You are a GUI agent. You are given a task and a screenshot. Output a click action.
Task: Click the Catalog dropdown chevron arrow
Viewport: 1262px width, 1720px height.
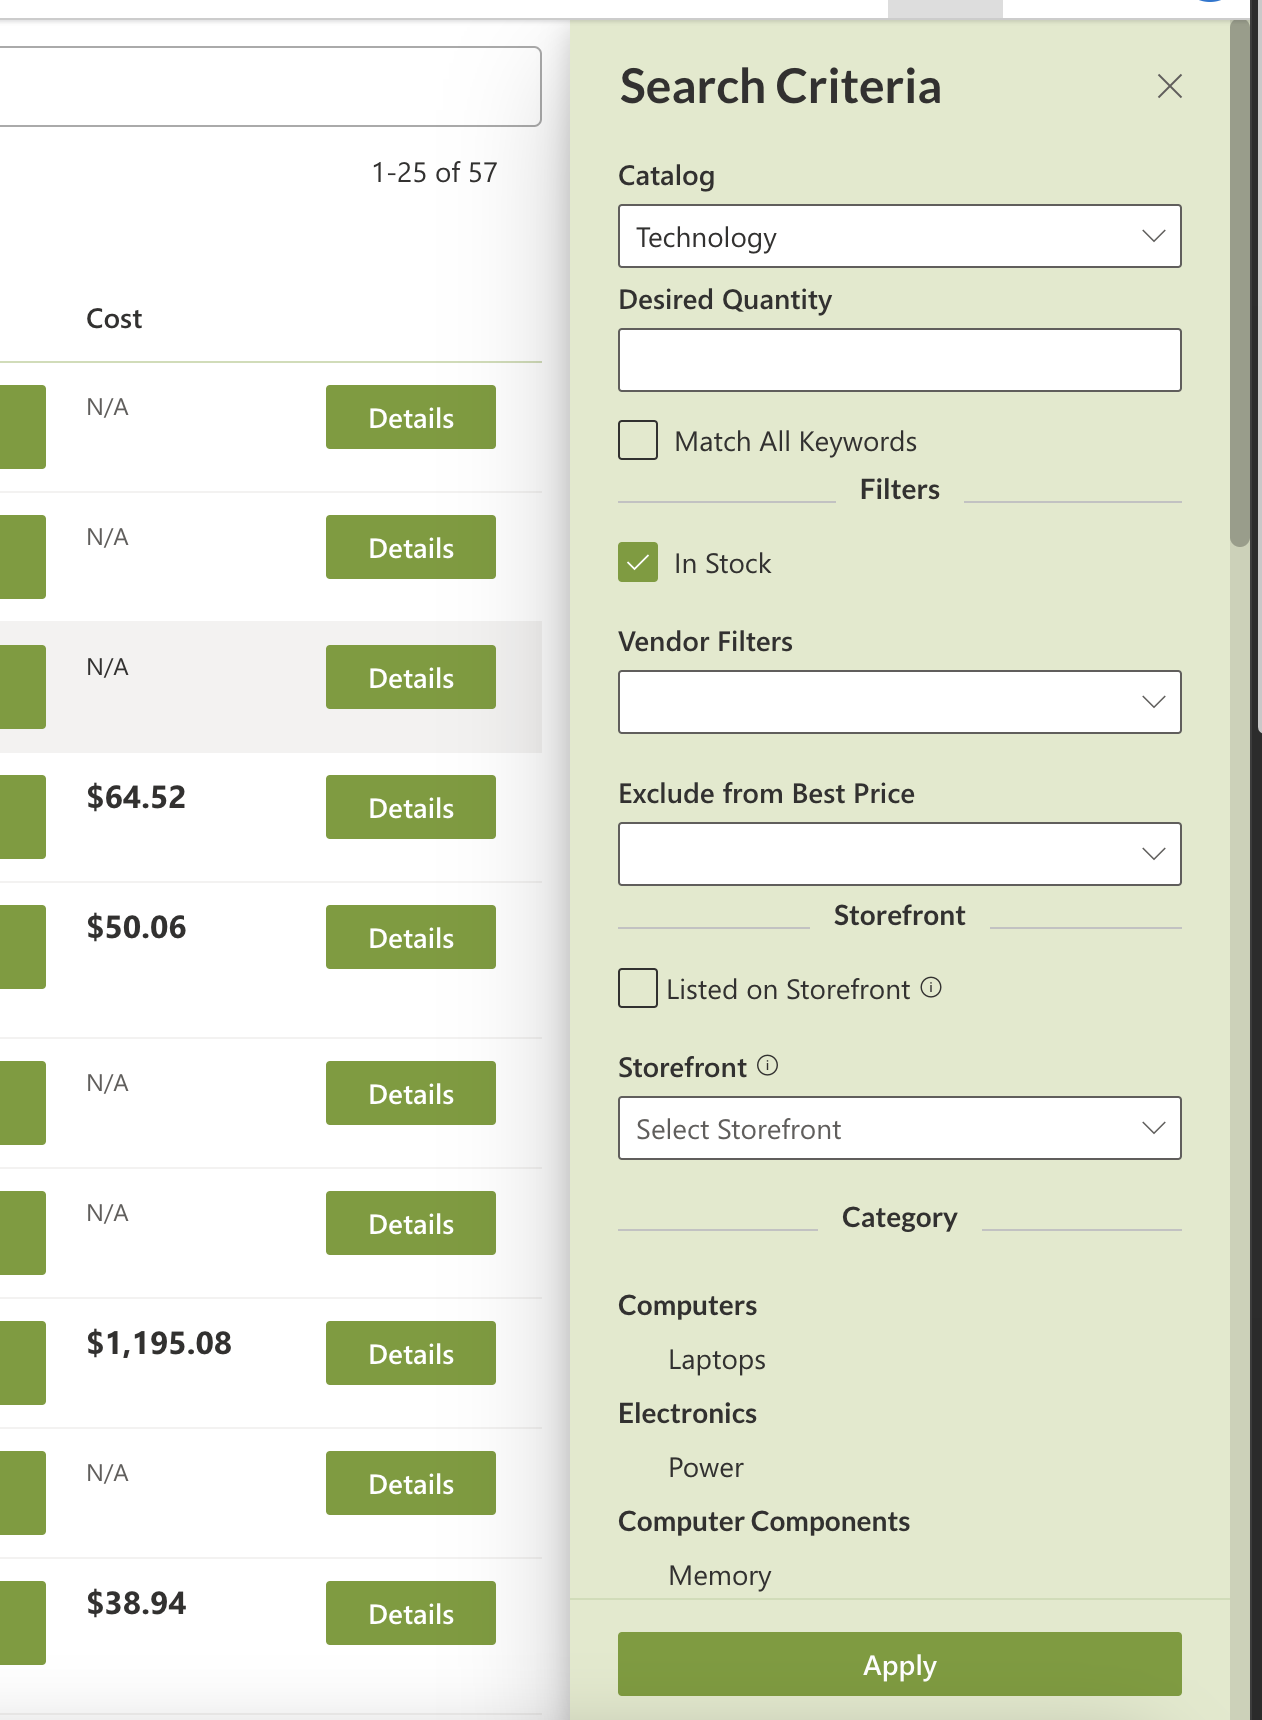click(x=1153, y=236)
